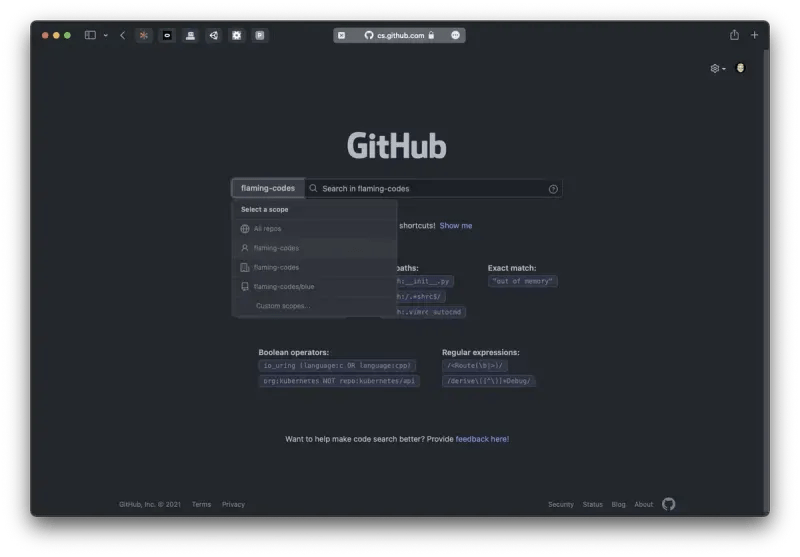Click the feedback here! link
The image size is (800, 557).
[482, 439]
